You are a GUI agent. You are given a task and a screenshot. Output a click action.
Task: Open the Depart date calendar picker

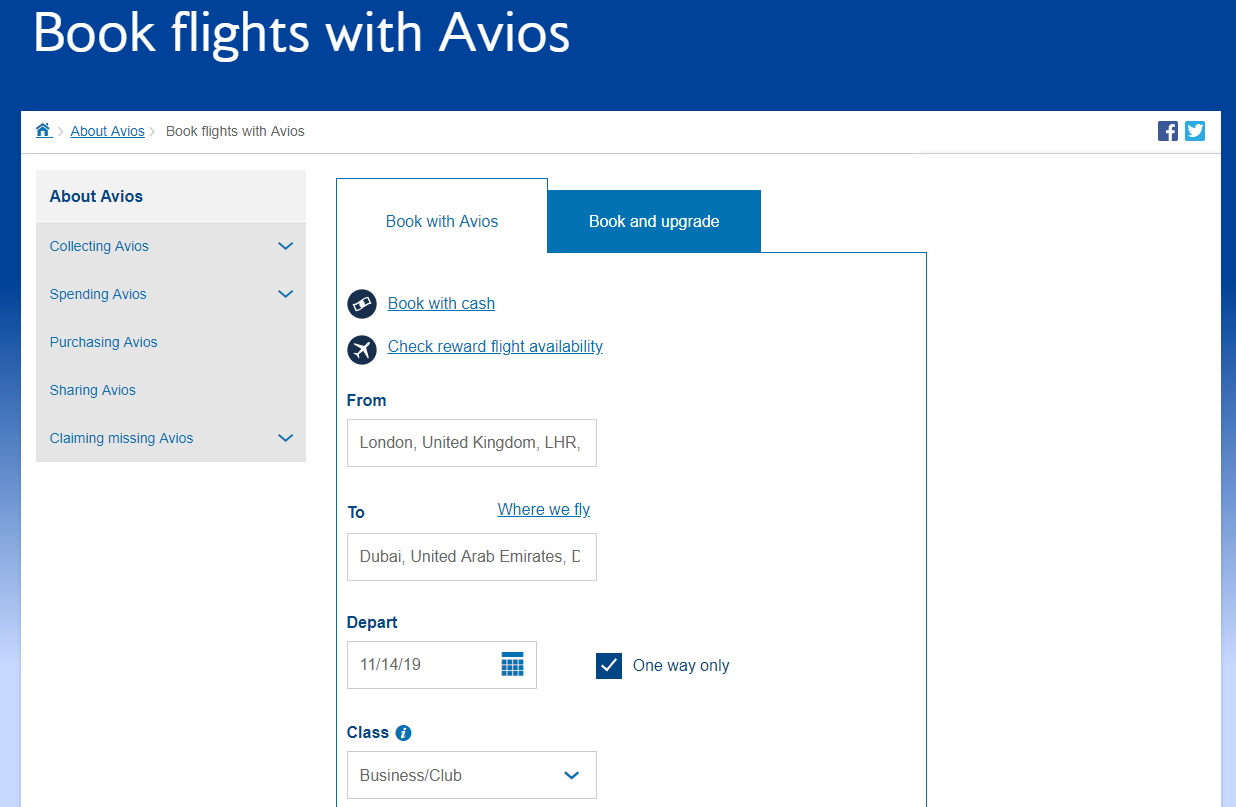[512, 664]
